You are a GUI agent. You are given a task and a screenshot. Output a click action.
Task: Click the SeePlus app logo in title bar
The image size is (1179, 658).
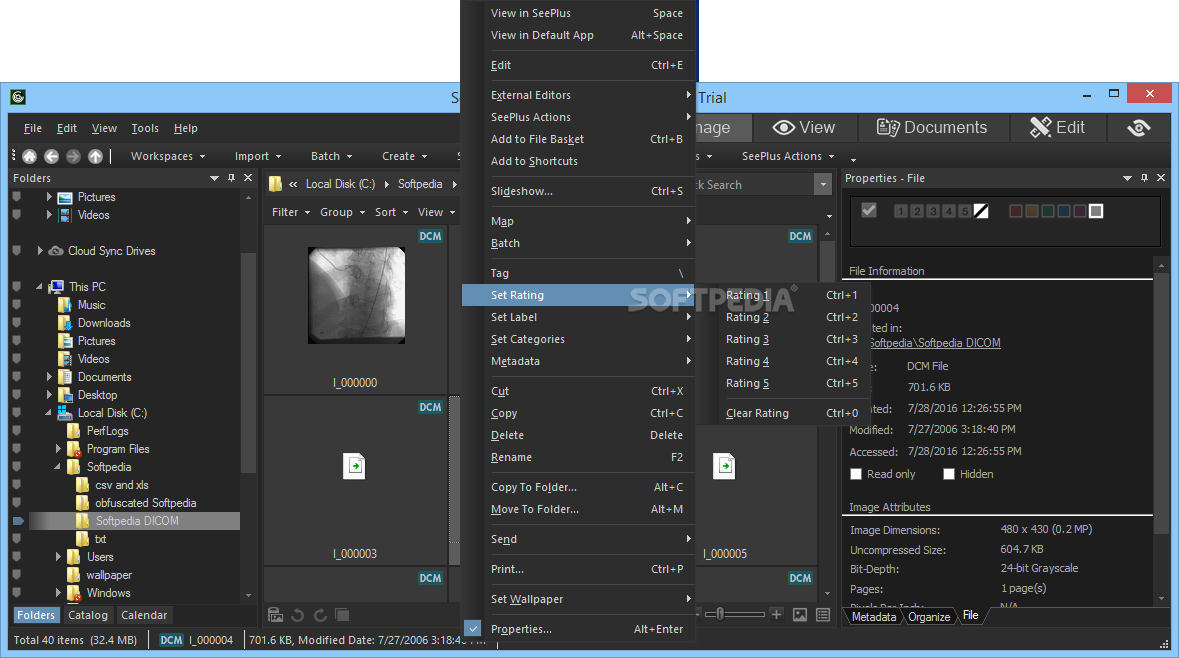(18, 97)
